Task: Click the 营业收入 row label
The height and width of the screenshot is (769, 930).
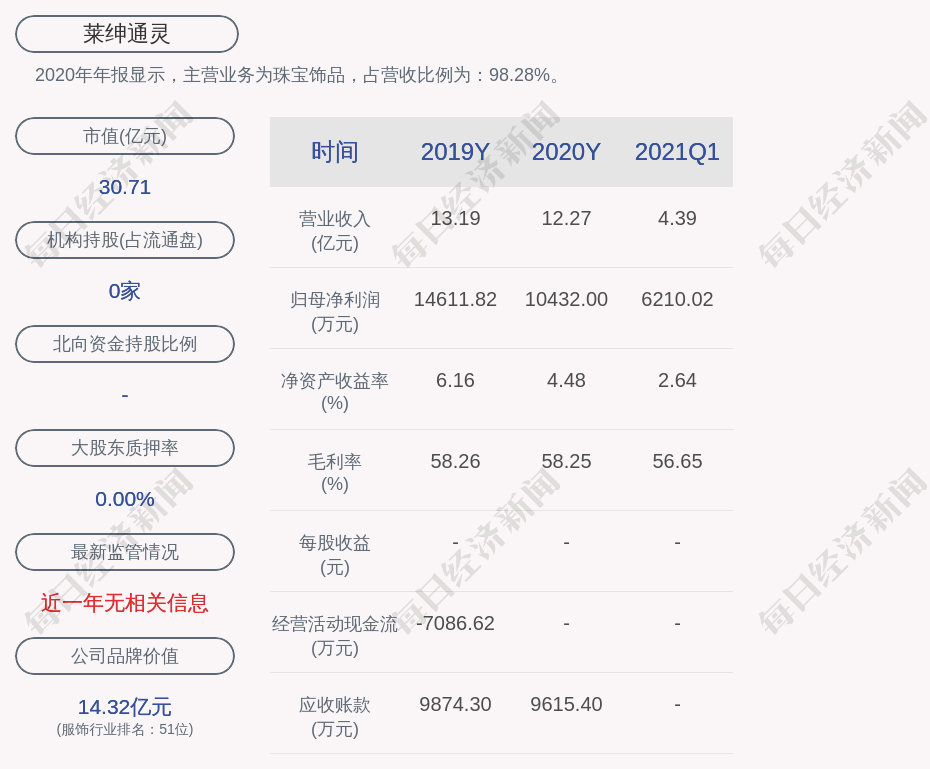Action: (x=335, y=231)
